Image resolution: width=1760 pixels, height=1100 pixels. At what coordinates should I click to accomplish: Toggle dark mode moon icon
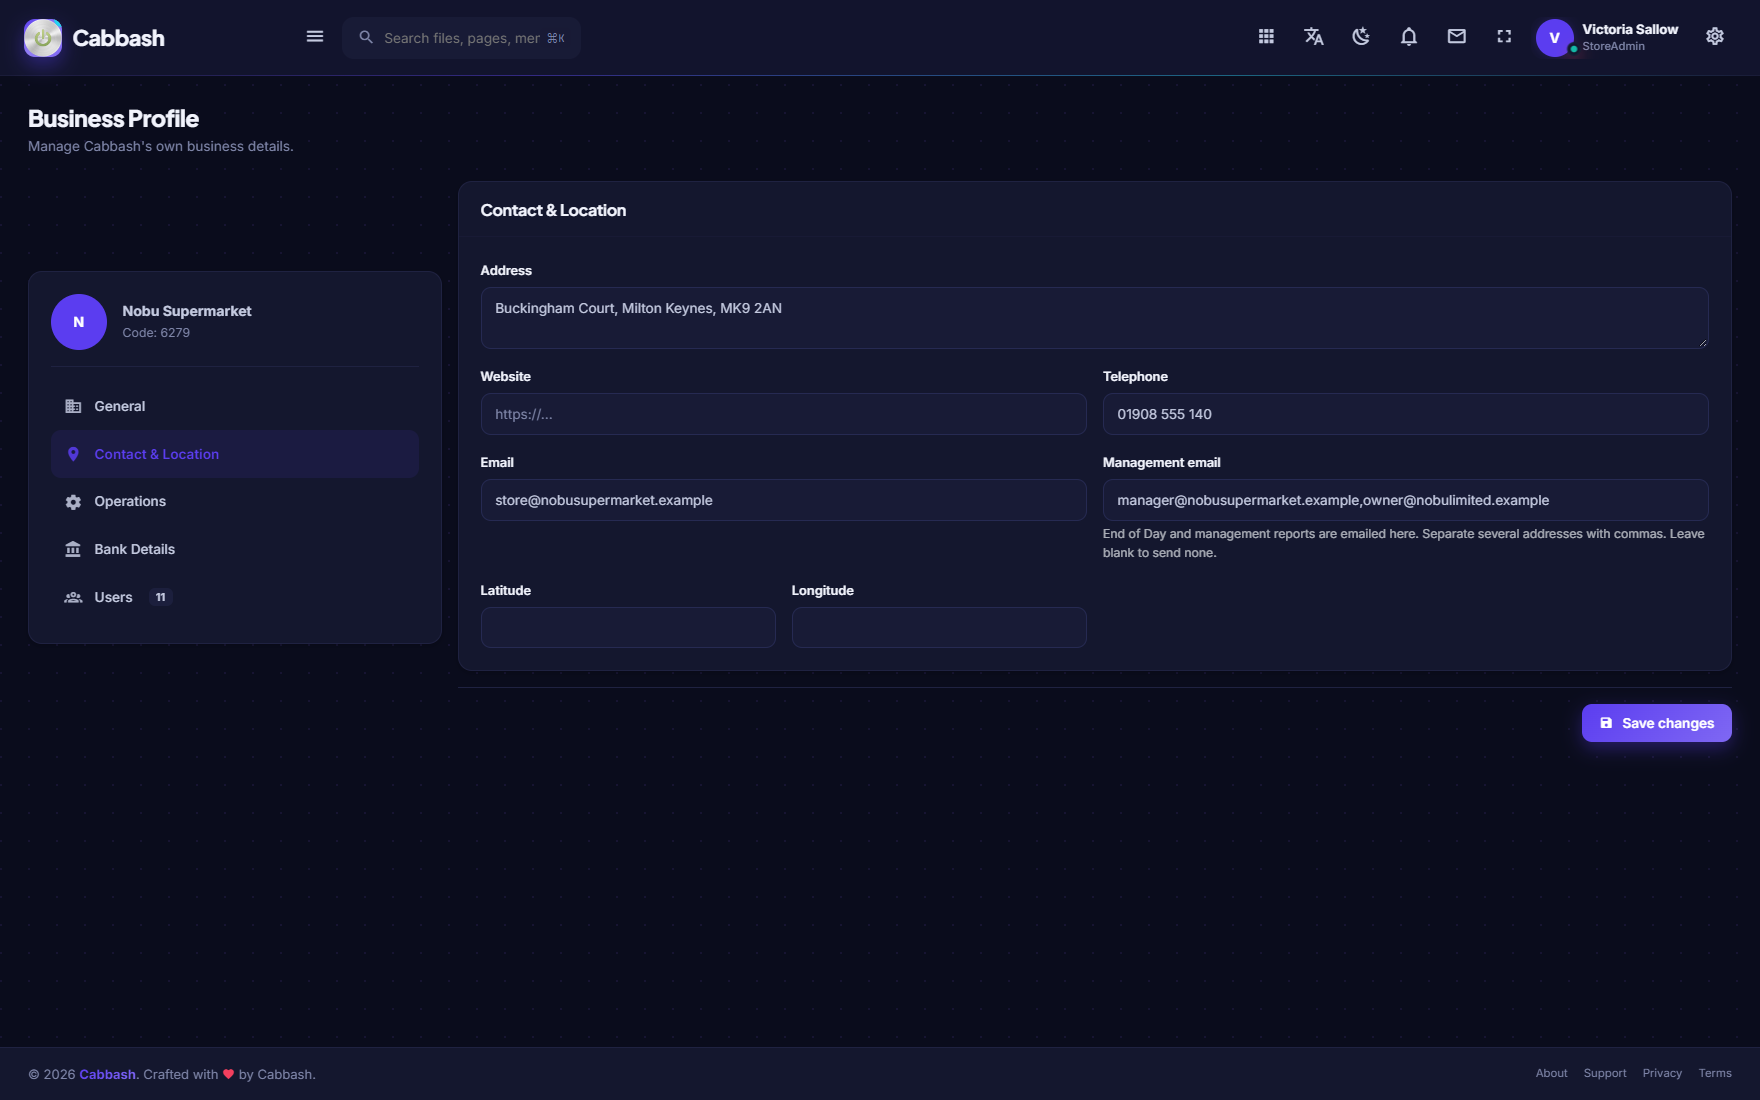[1361, 37]
